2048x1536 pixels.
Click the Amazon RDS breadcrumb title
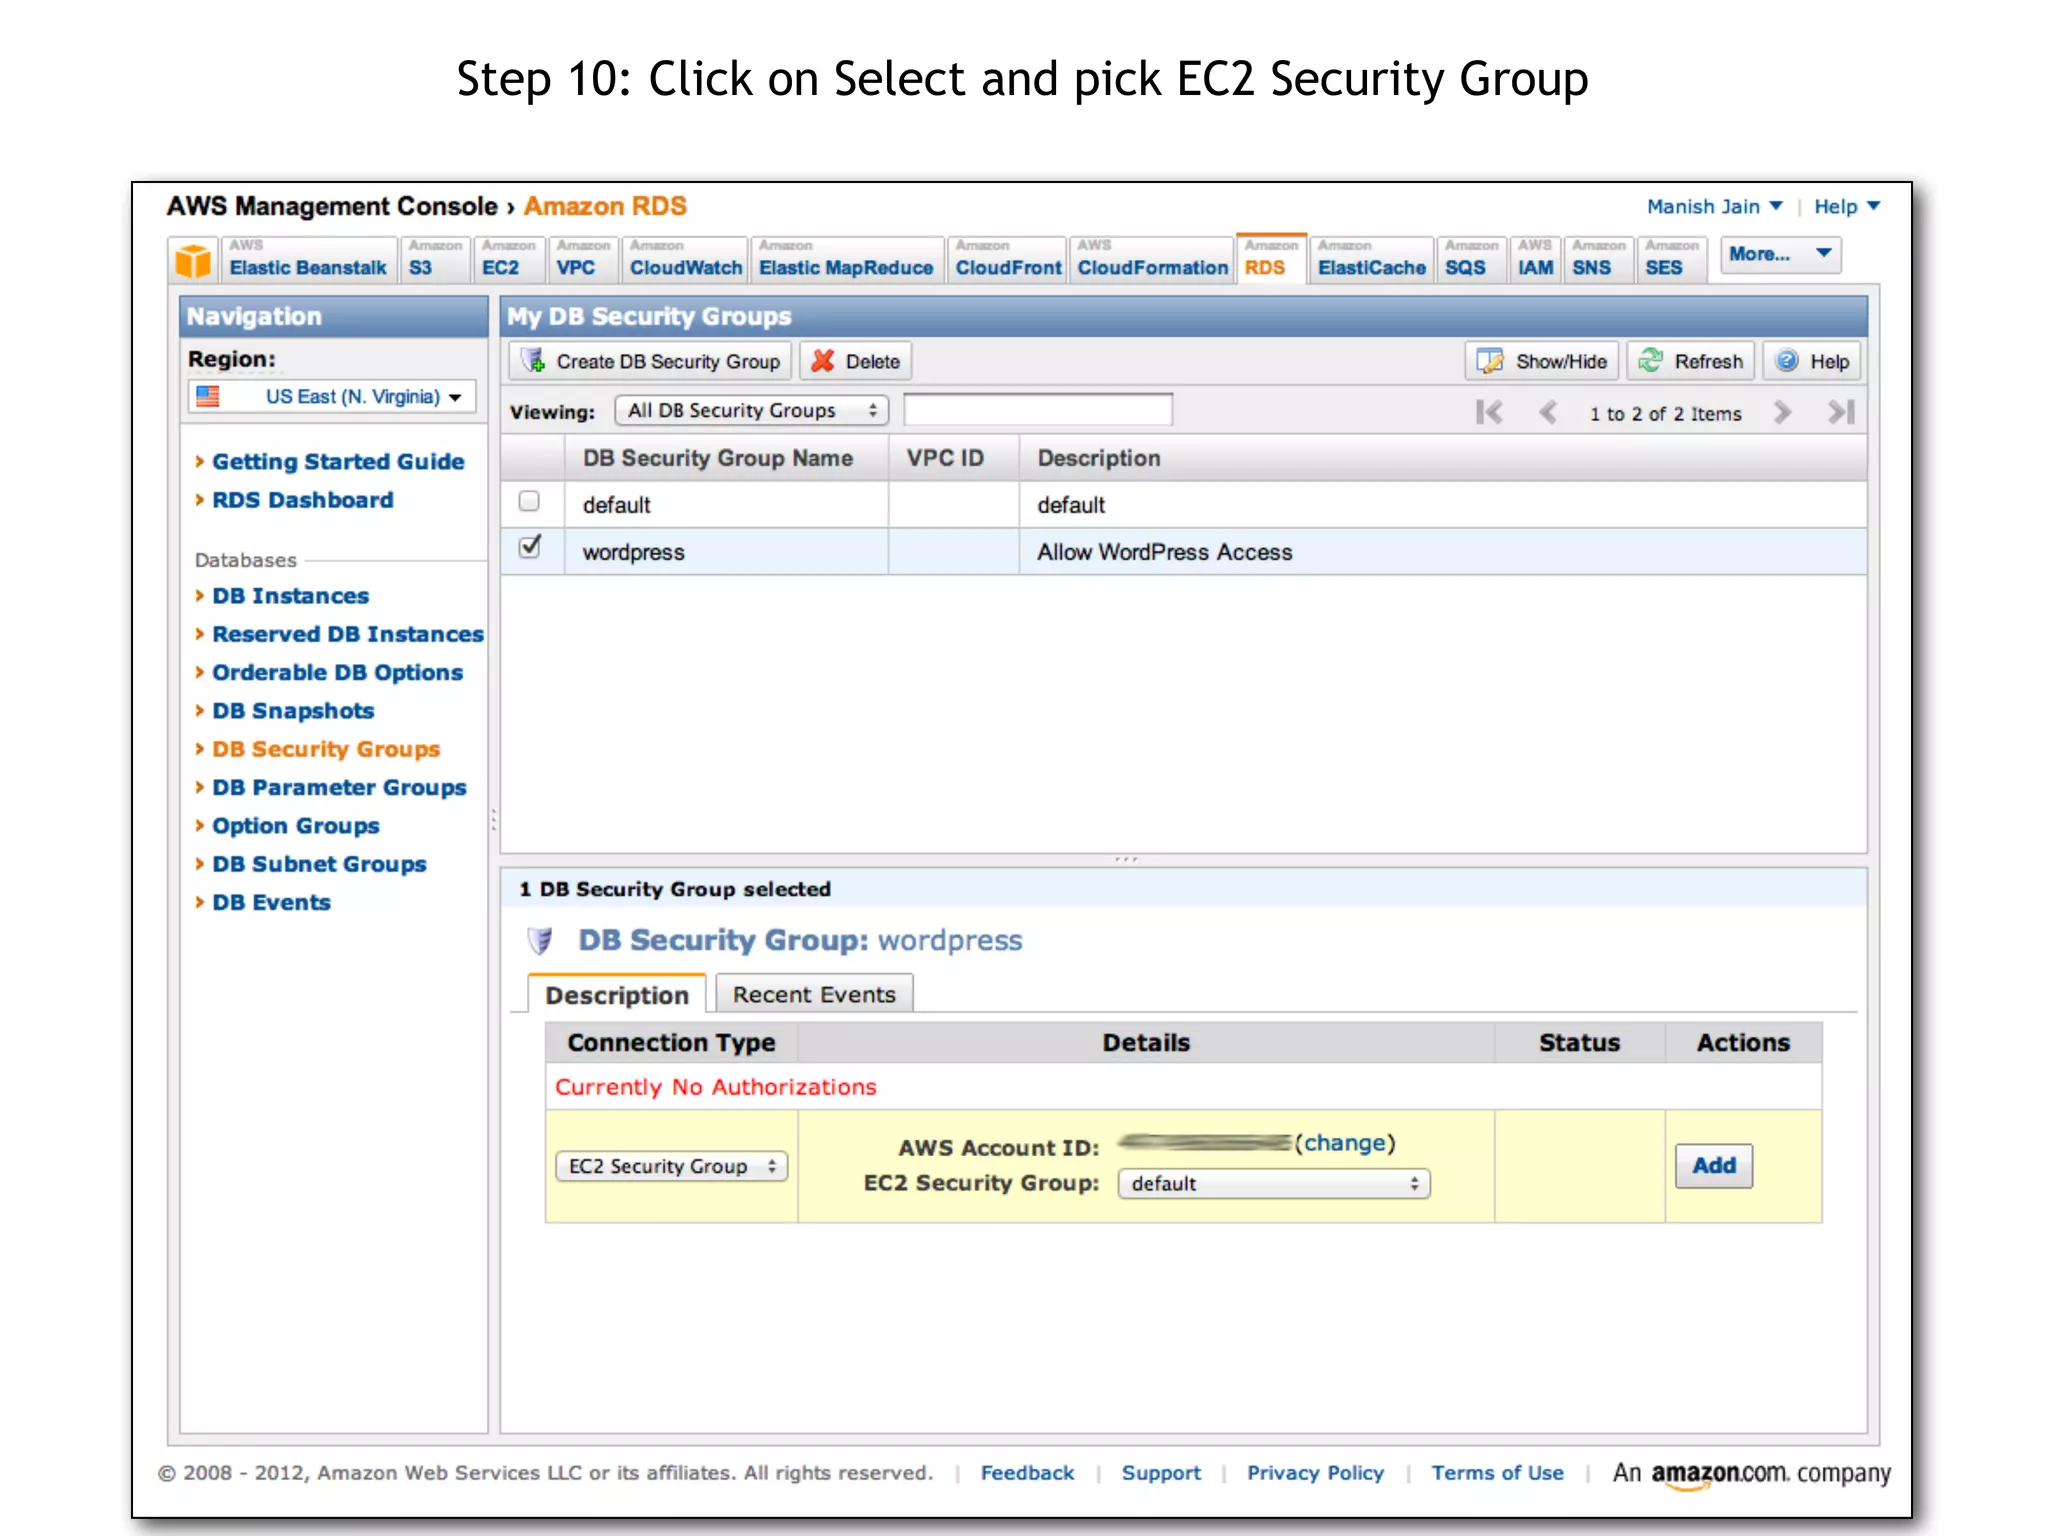point(605,206)
